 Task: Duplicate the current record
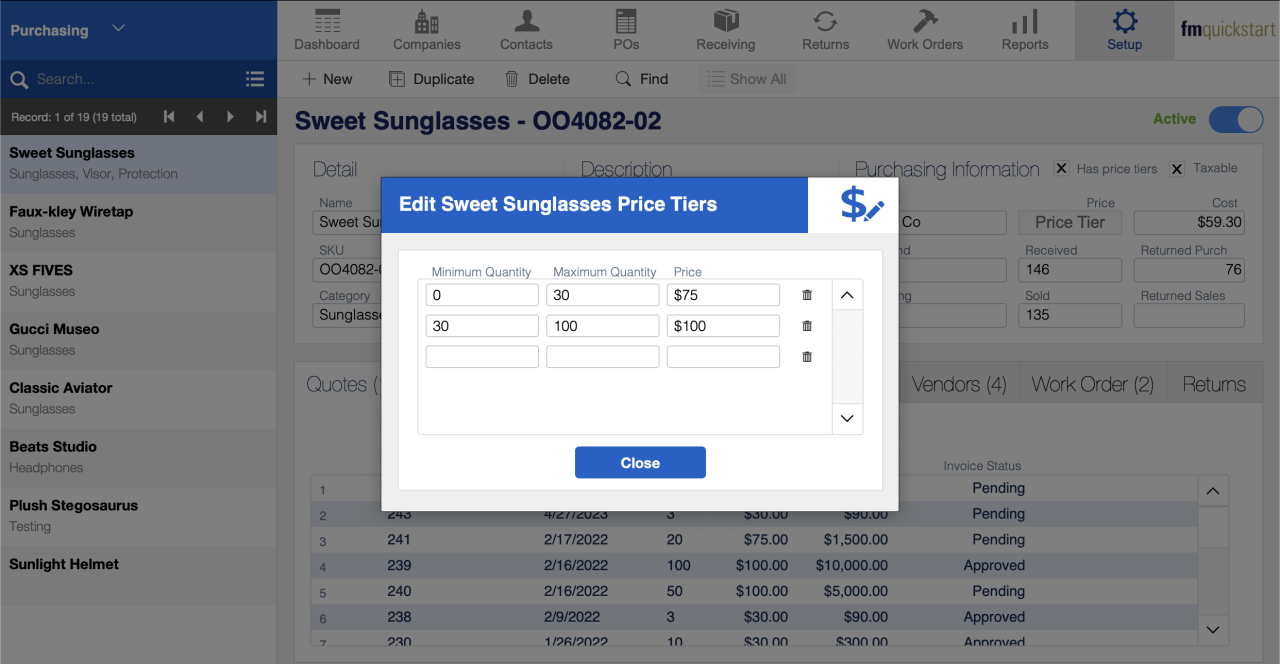[x=431, y=79]
